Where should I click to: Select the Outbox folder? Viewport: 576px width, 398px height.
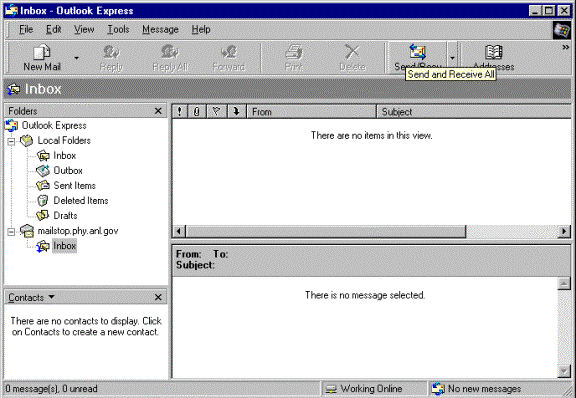coord(68,171)
